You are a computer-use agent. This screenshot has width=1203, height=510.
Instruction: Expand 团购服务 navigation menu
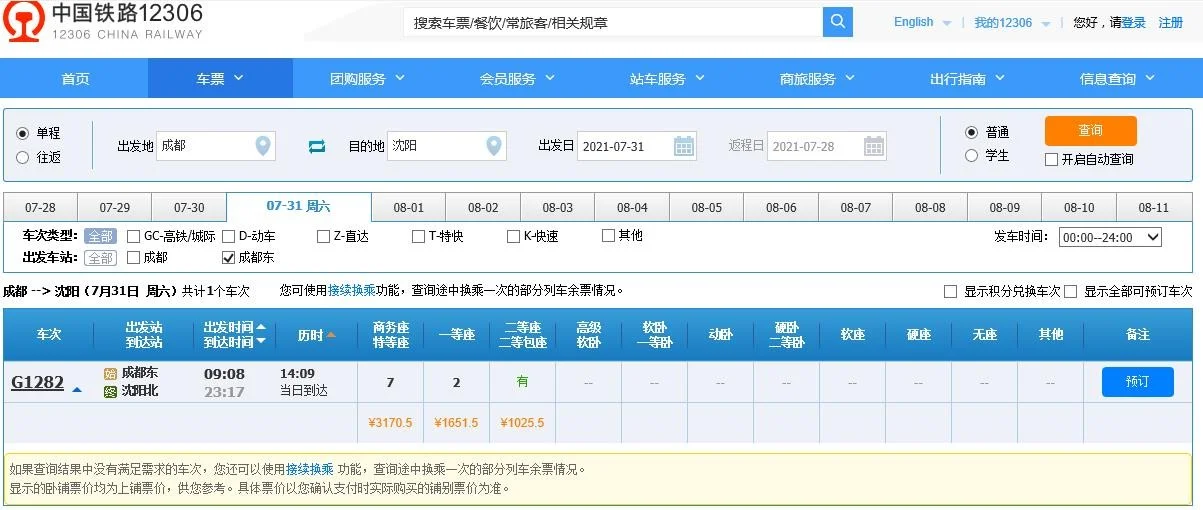(x=368, y=79)
